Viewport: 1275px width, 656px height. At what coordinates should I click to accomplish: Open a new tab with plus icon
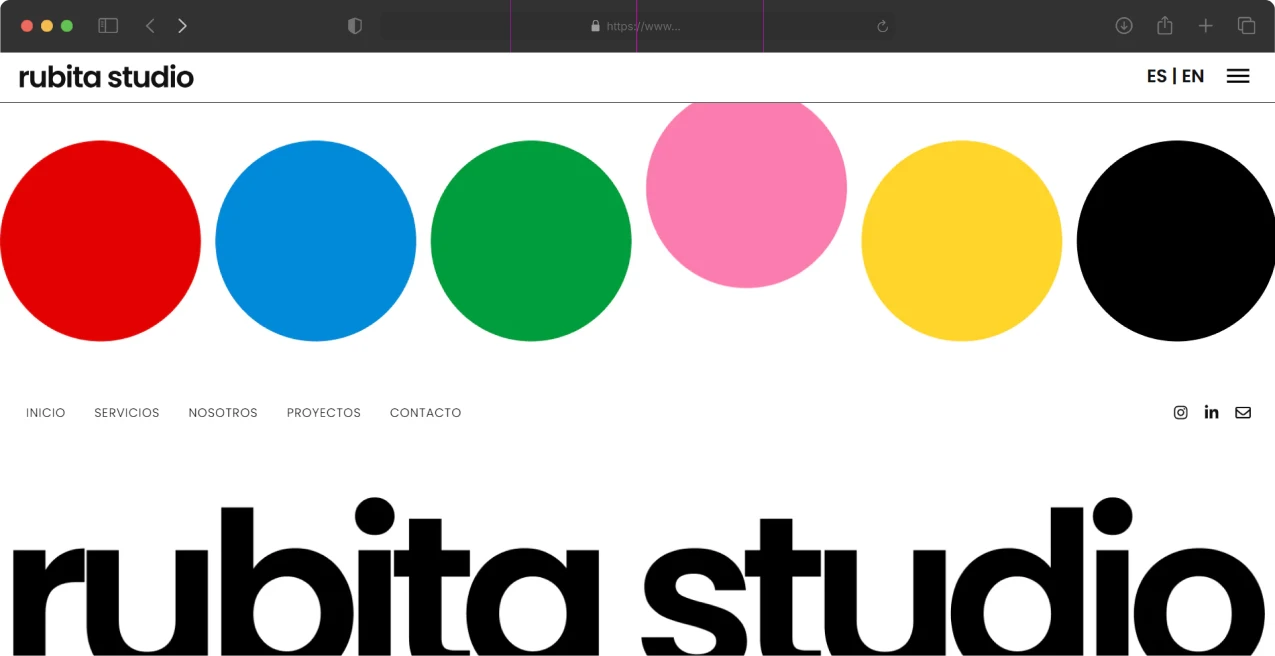coord(1206,26)
